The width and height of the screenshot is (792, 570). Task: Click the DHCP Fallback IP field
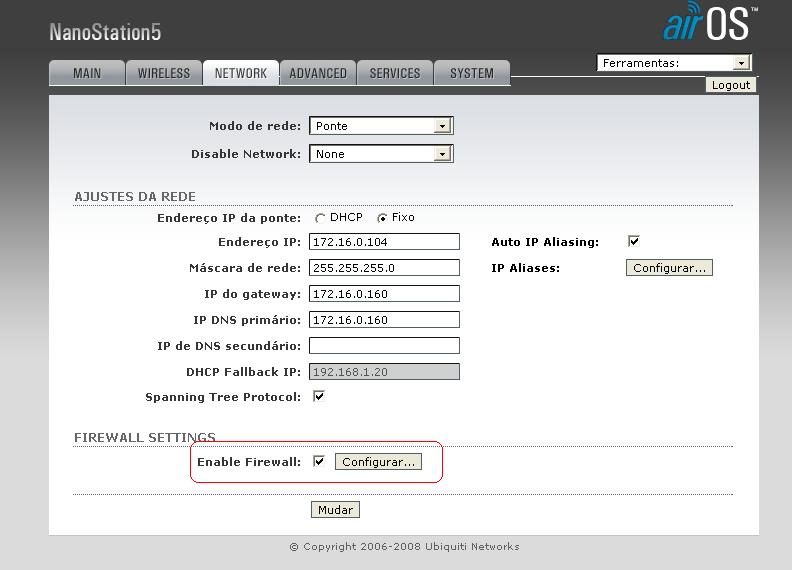tap(384, 372)
